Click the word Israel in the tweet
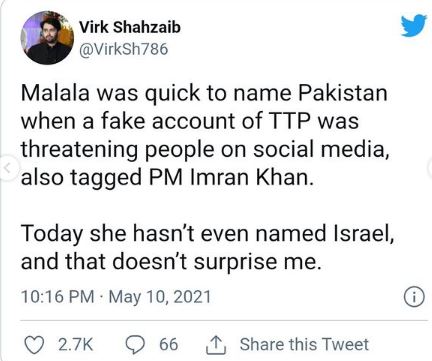 pos(364,233)
